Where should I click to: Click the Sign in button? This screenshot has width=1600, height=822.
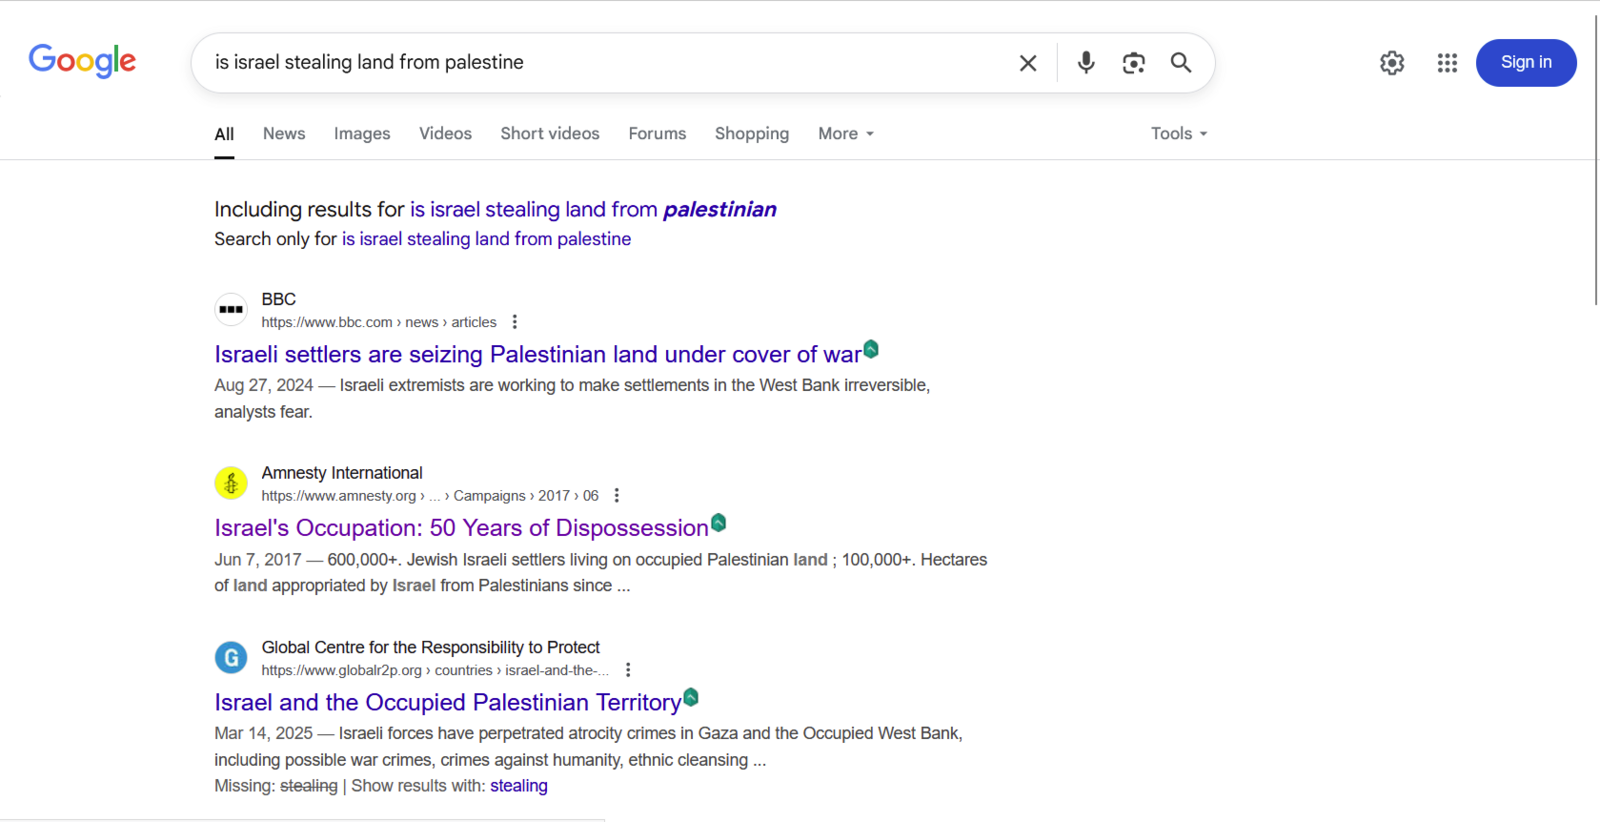(x=1526, y=63)
